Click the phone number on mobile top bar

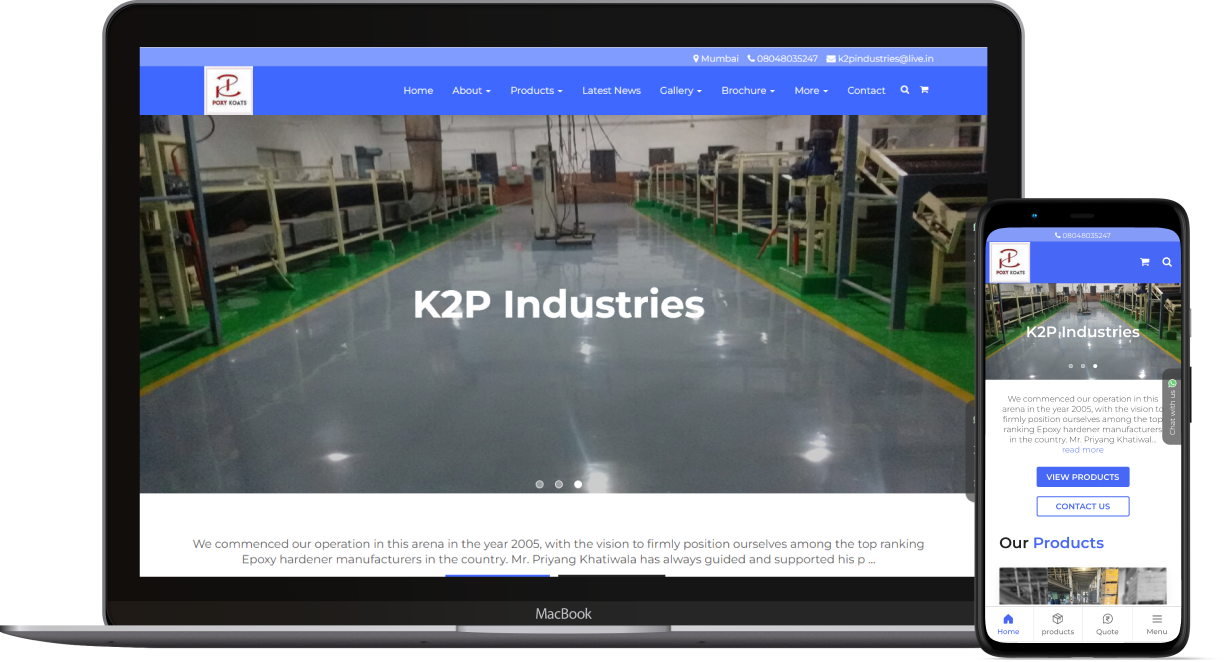pos(1082,236)
